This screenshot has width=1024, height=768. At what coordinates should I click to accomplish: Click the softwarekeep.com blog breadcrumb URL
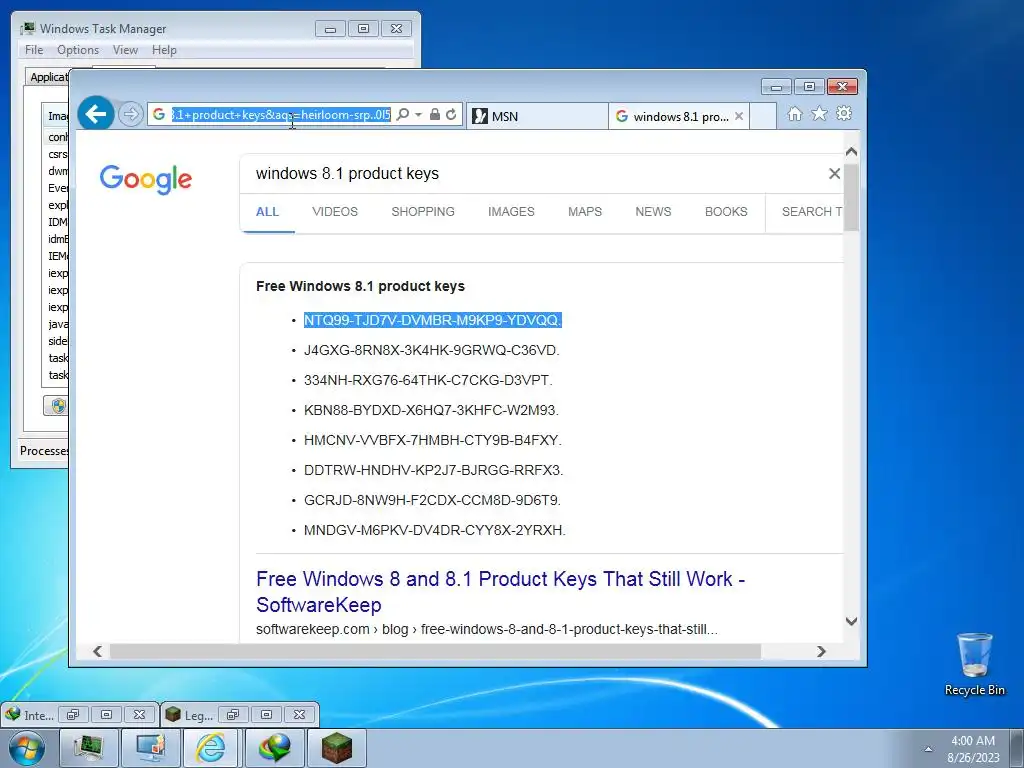coord(487,630)
